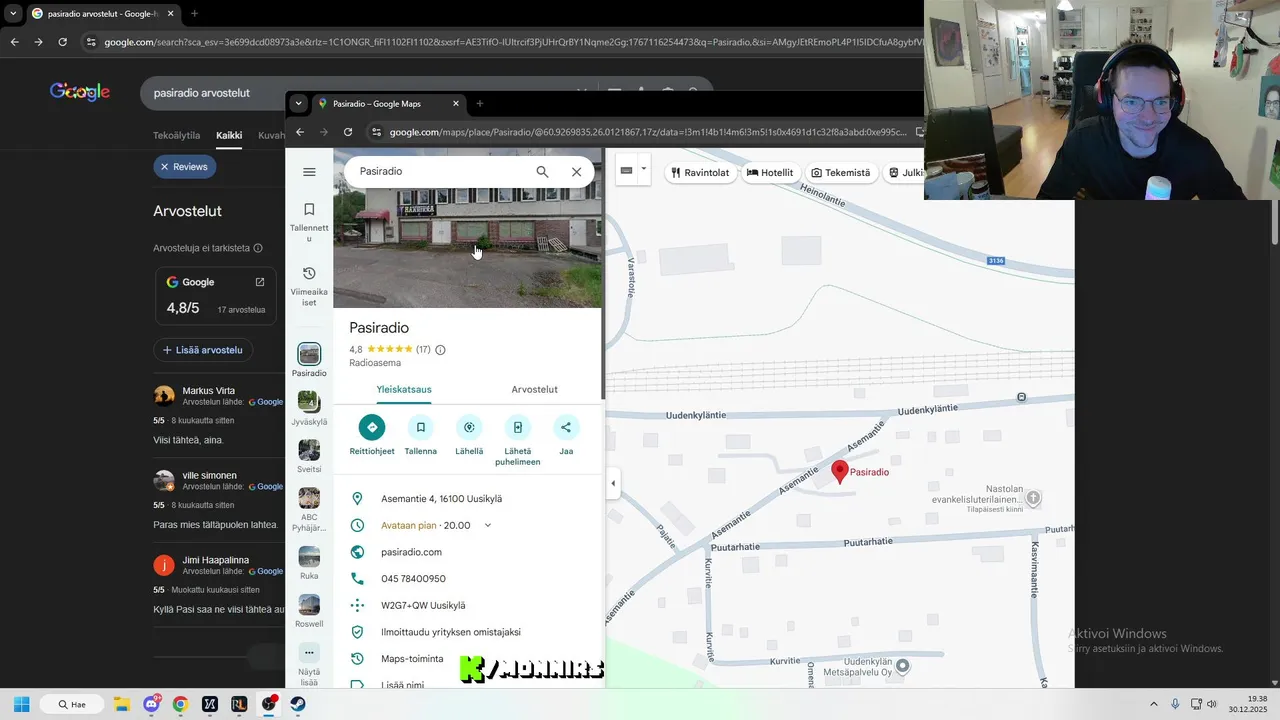Viewport: 1280px width, 720px height.
Task: Select the Kaikki tab in Google search
Action: (x=229, y=135)
